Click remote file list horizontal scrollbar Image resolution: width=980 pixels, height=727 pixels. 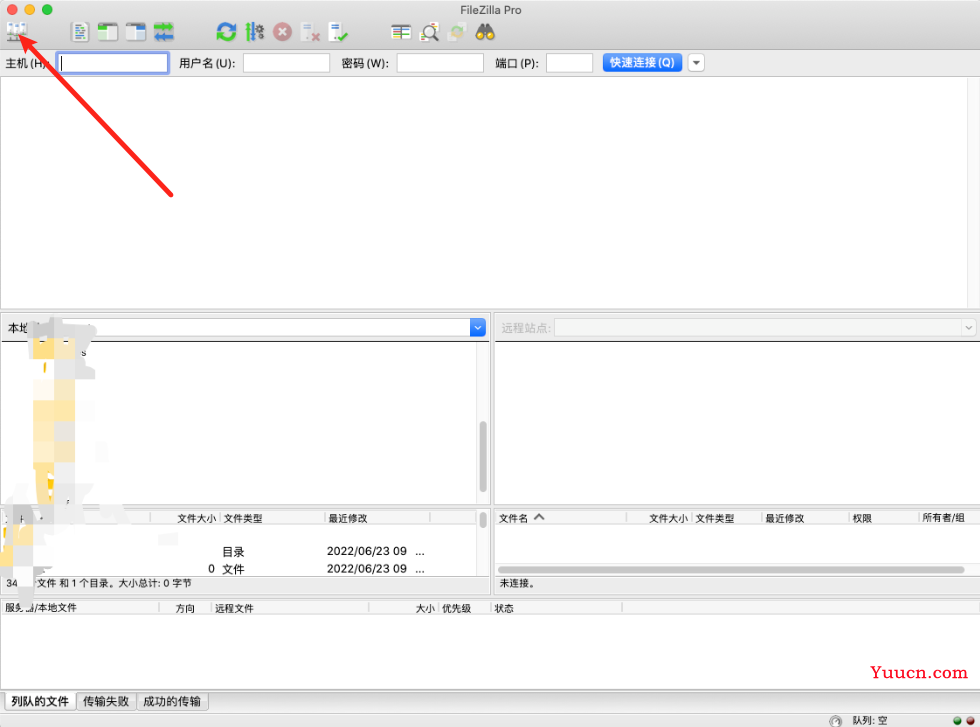point(731,569)
